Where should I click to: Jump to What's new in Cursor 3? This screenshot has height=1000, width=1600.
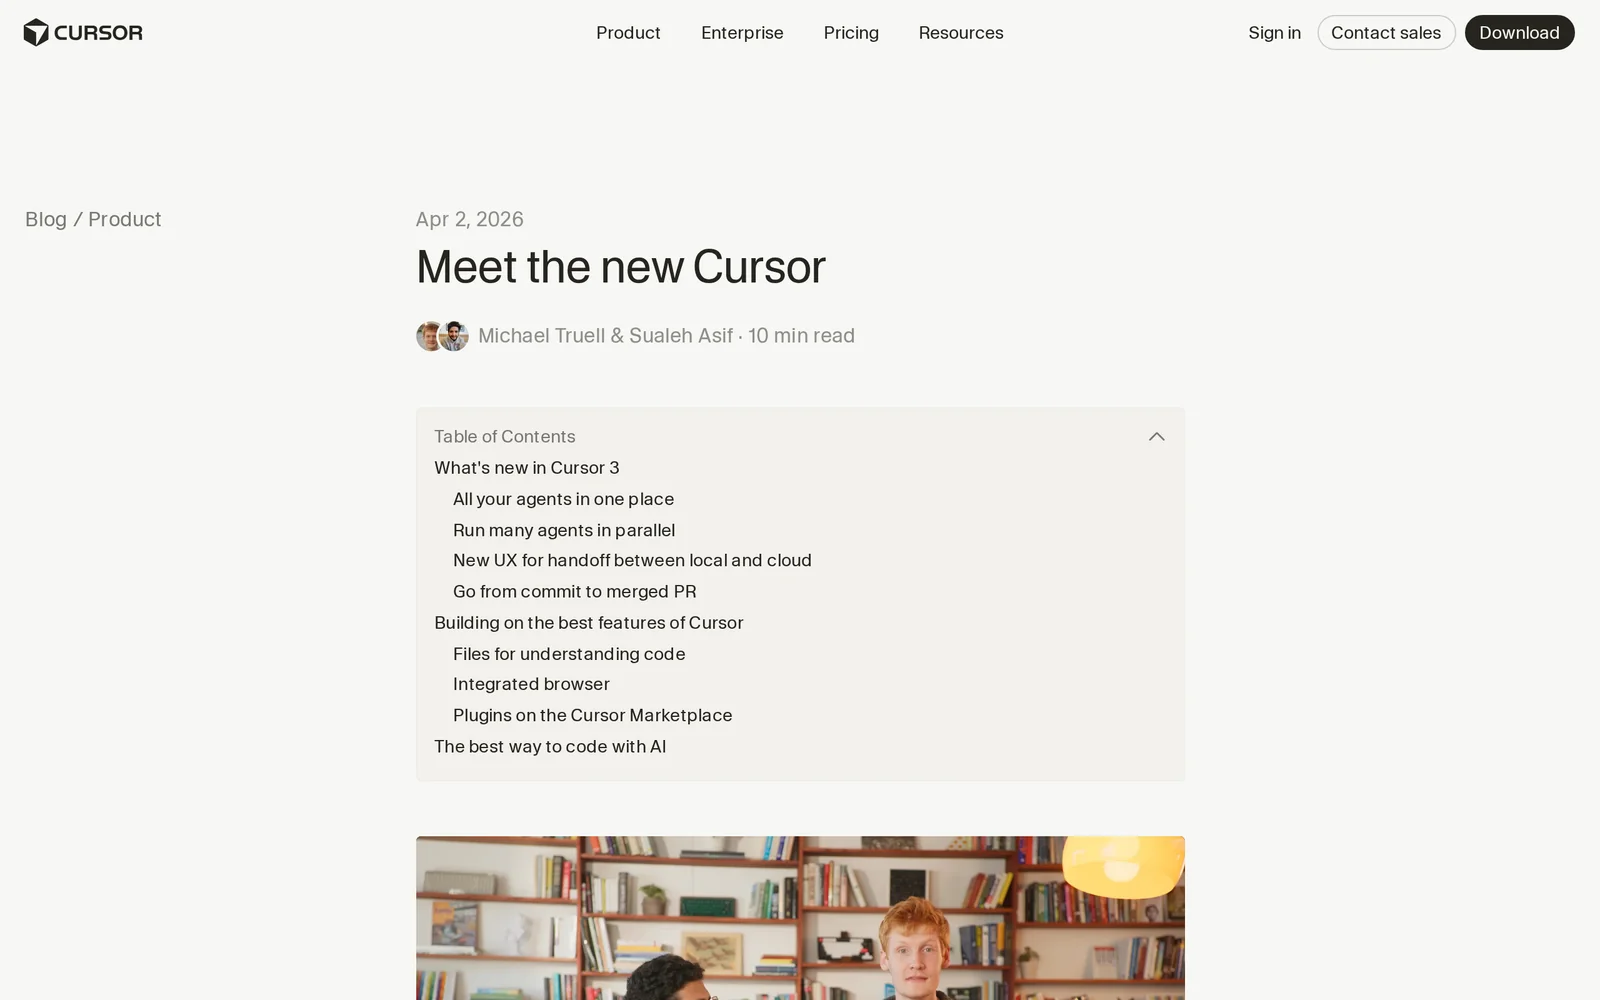[527, 468]
